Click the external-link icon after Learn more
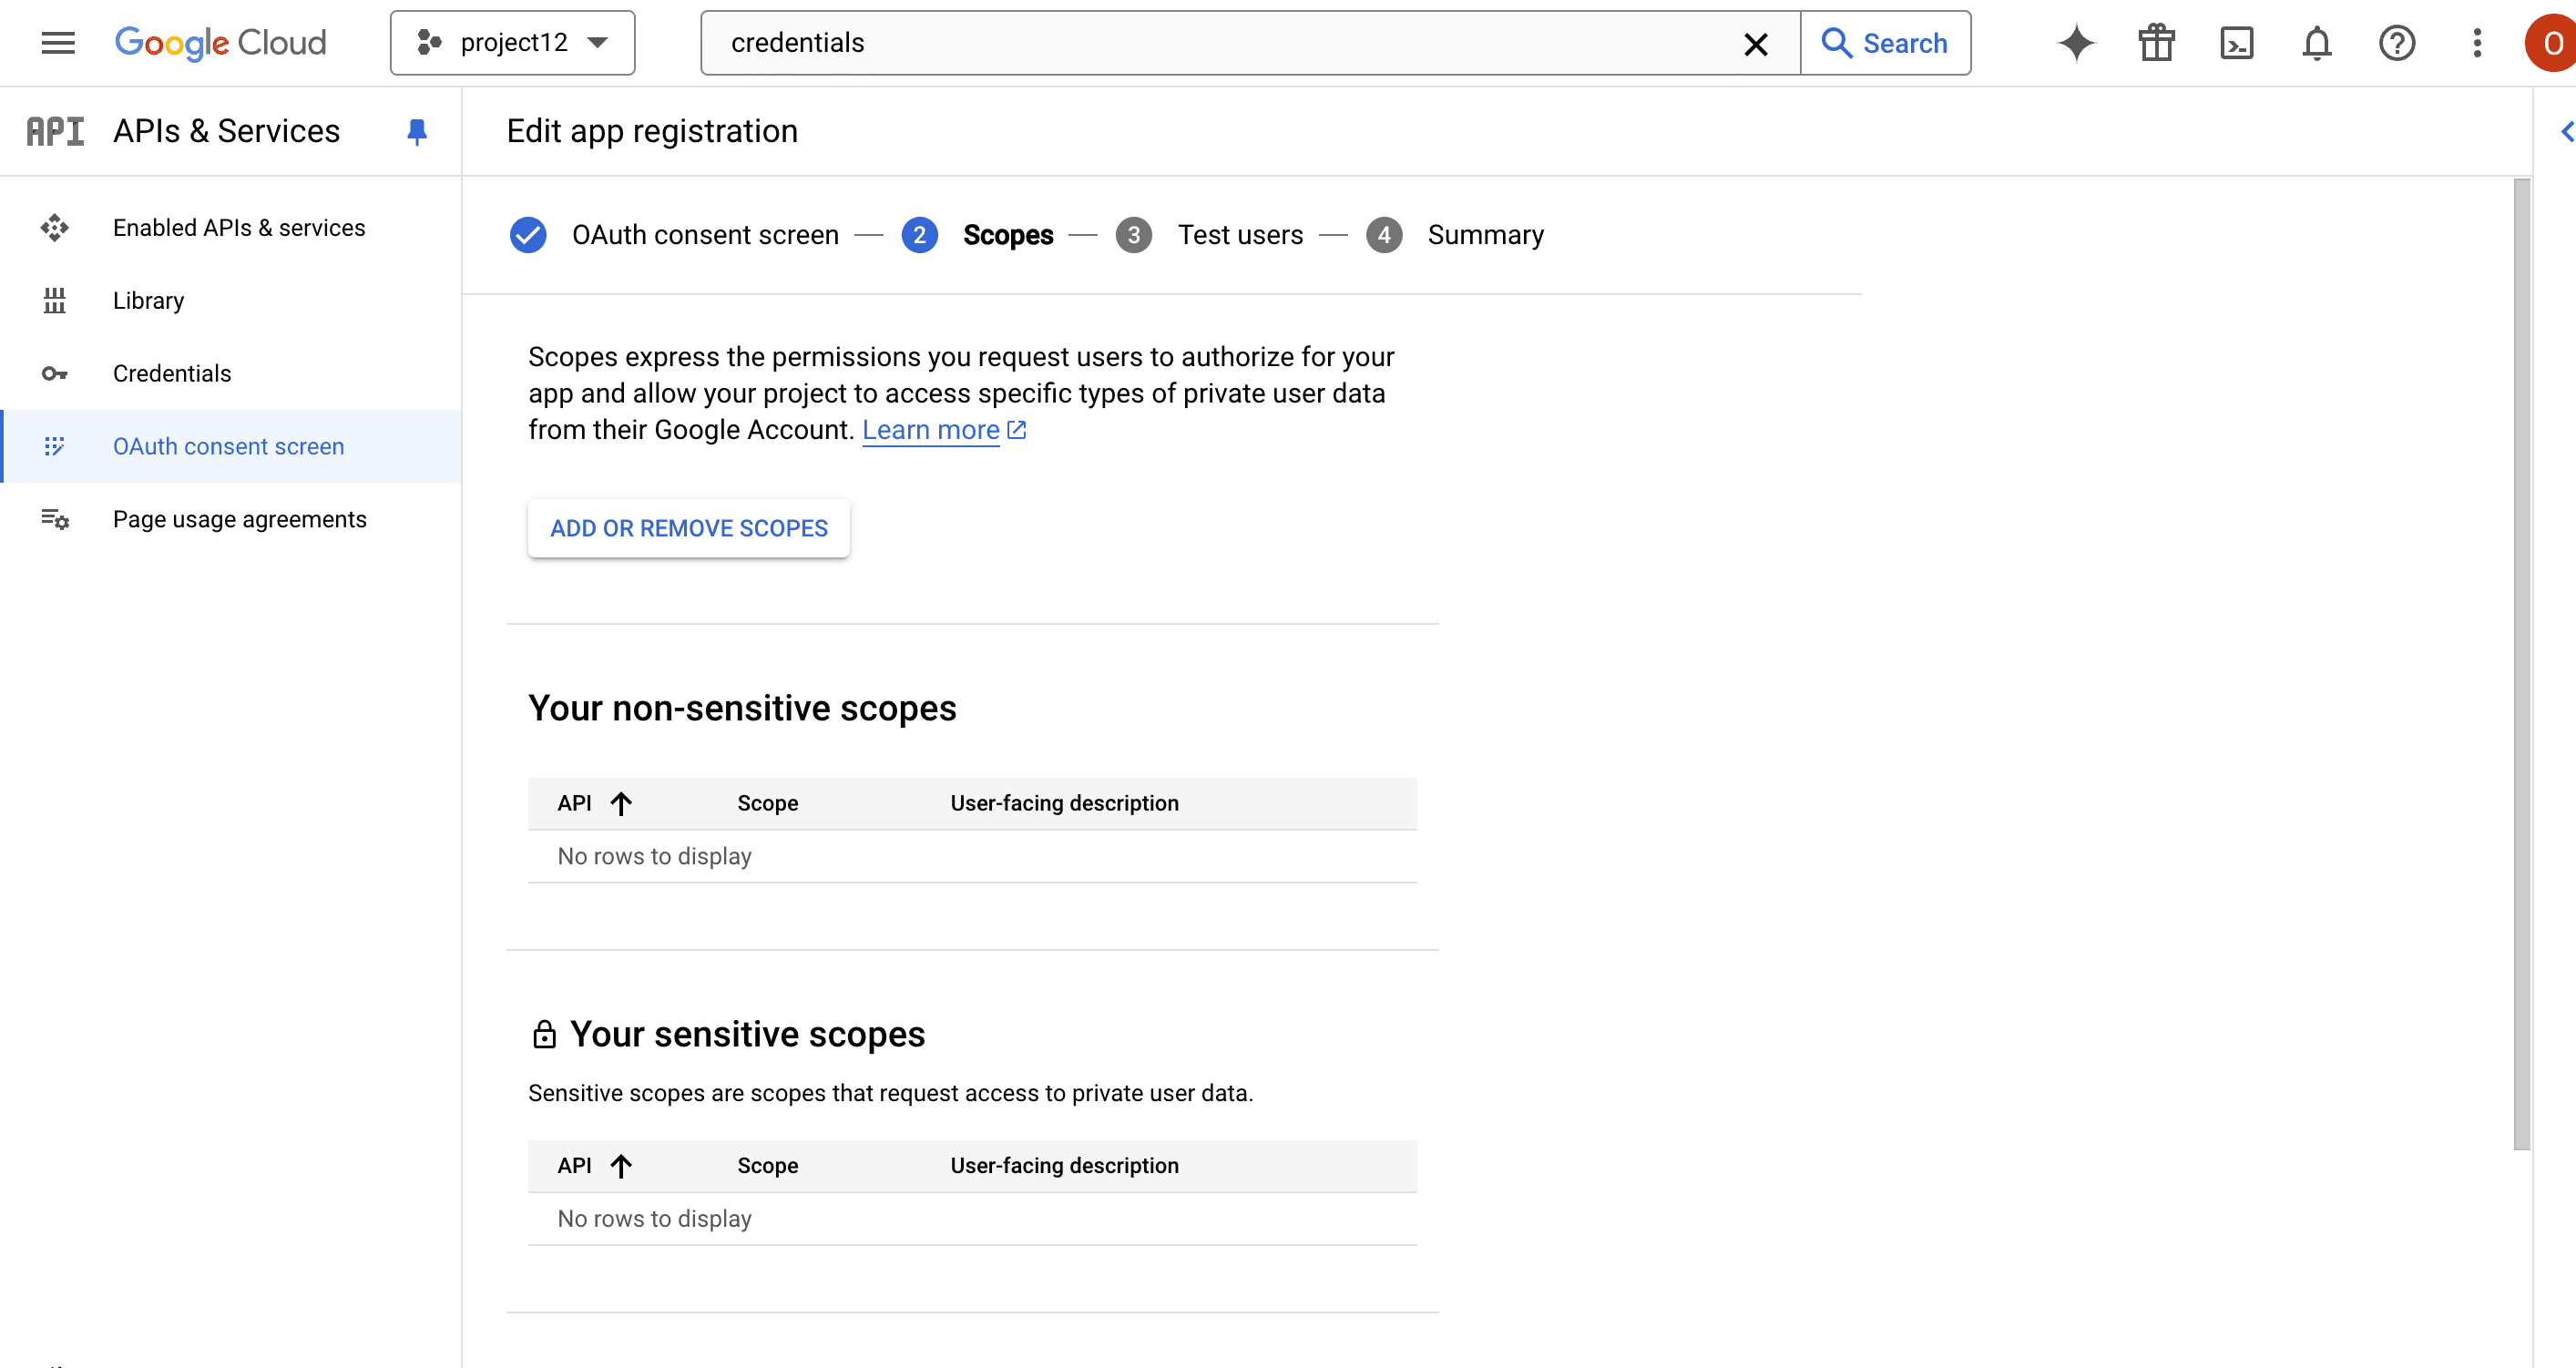The image size is (2576, 1368). (1017, 430)
